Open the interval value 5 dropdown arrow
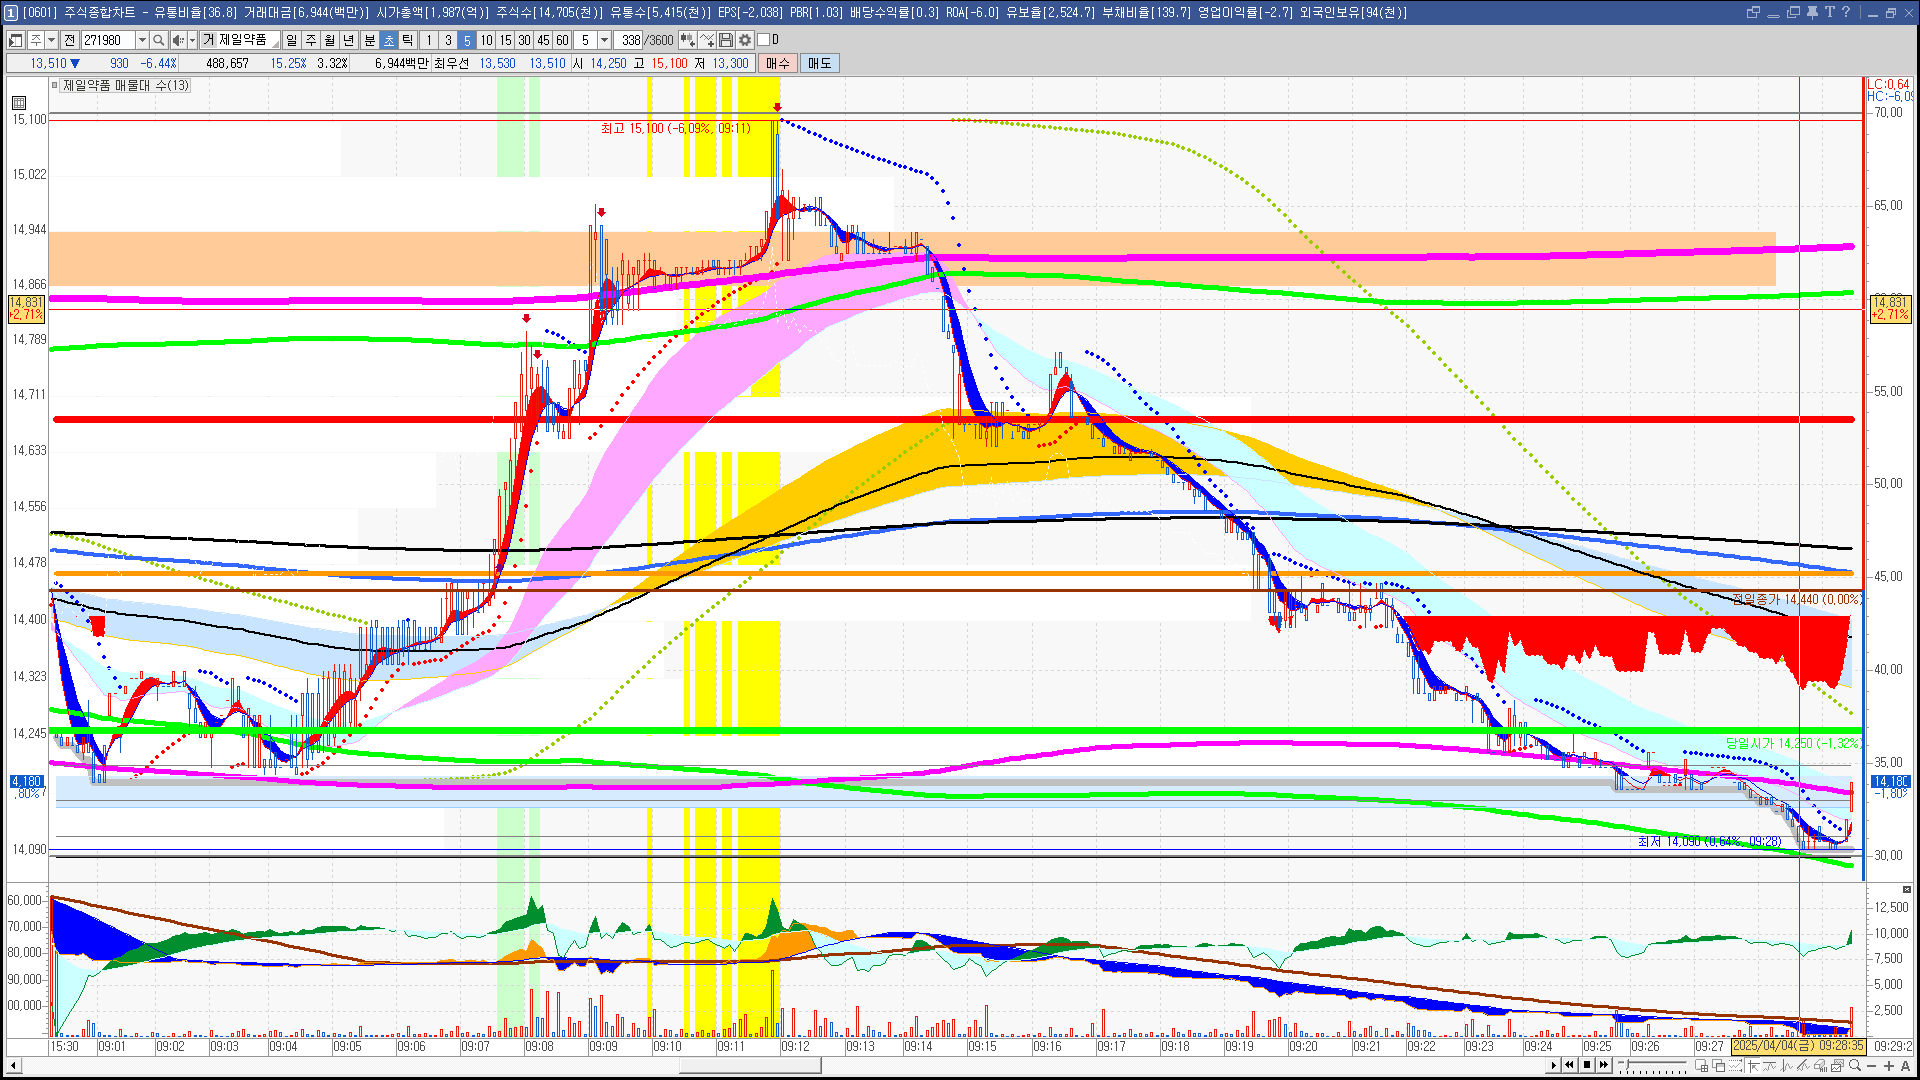1920x1080 pixels. [604, 40]
